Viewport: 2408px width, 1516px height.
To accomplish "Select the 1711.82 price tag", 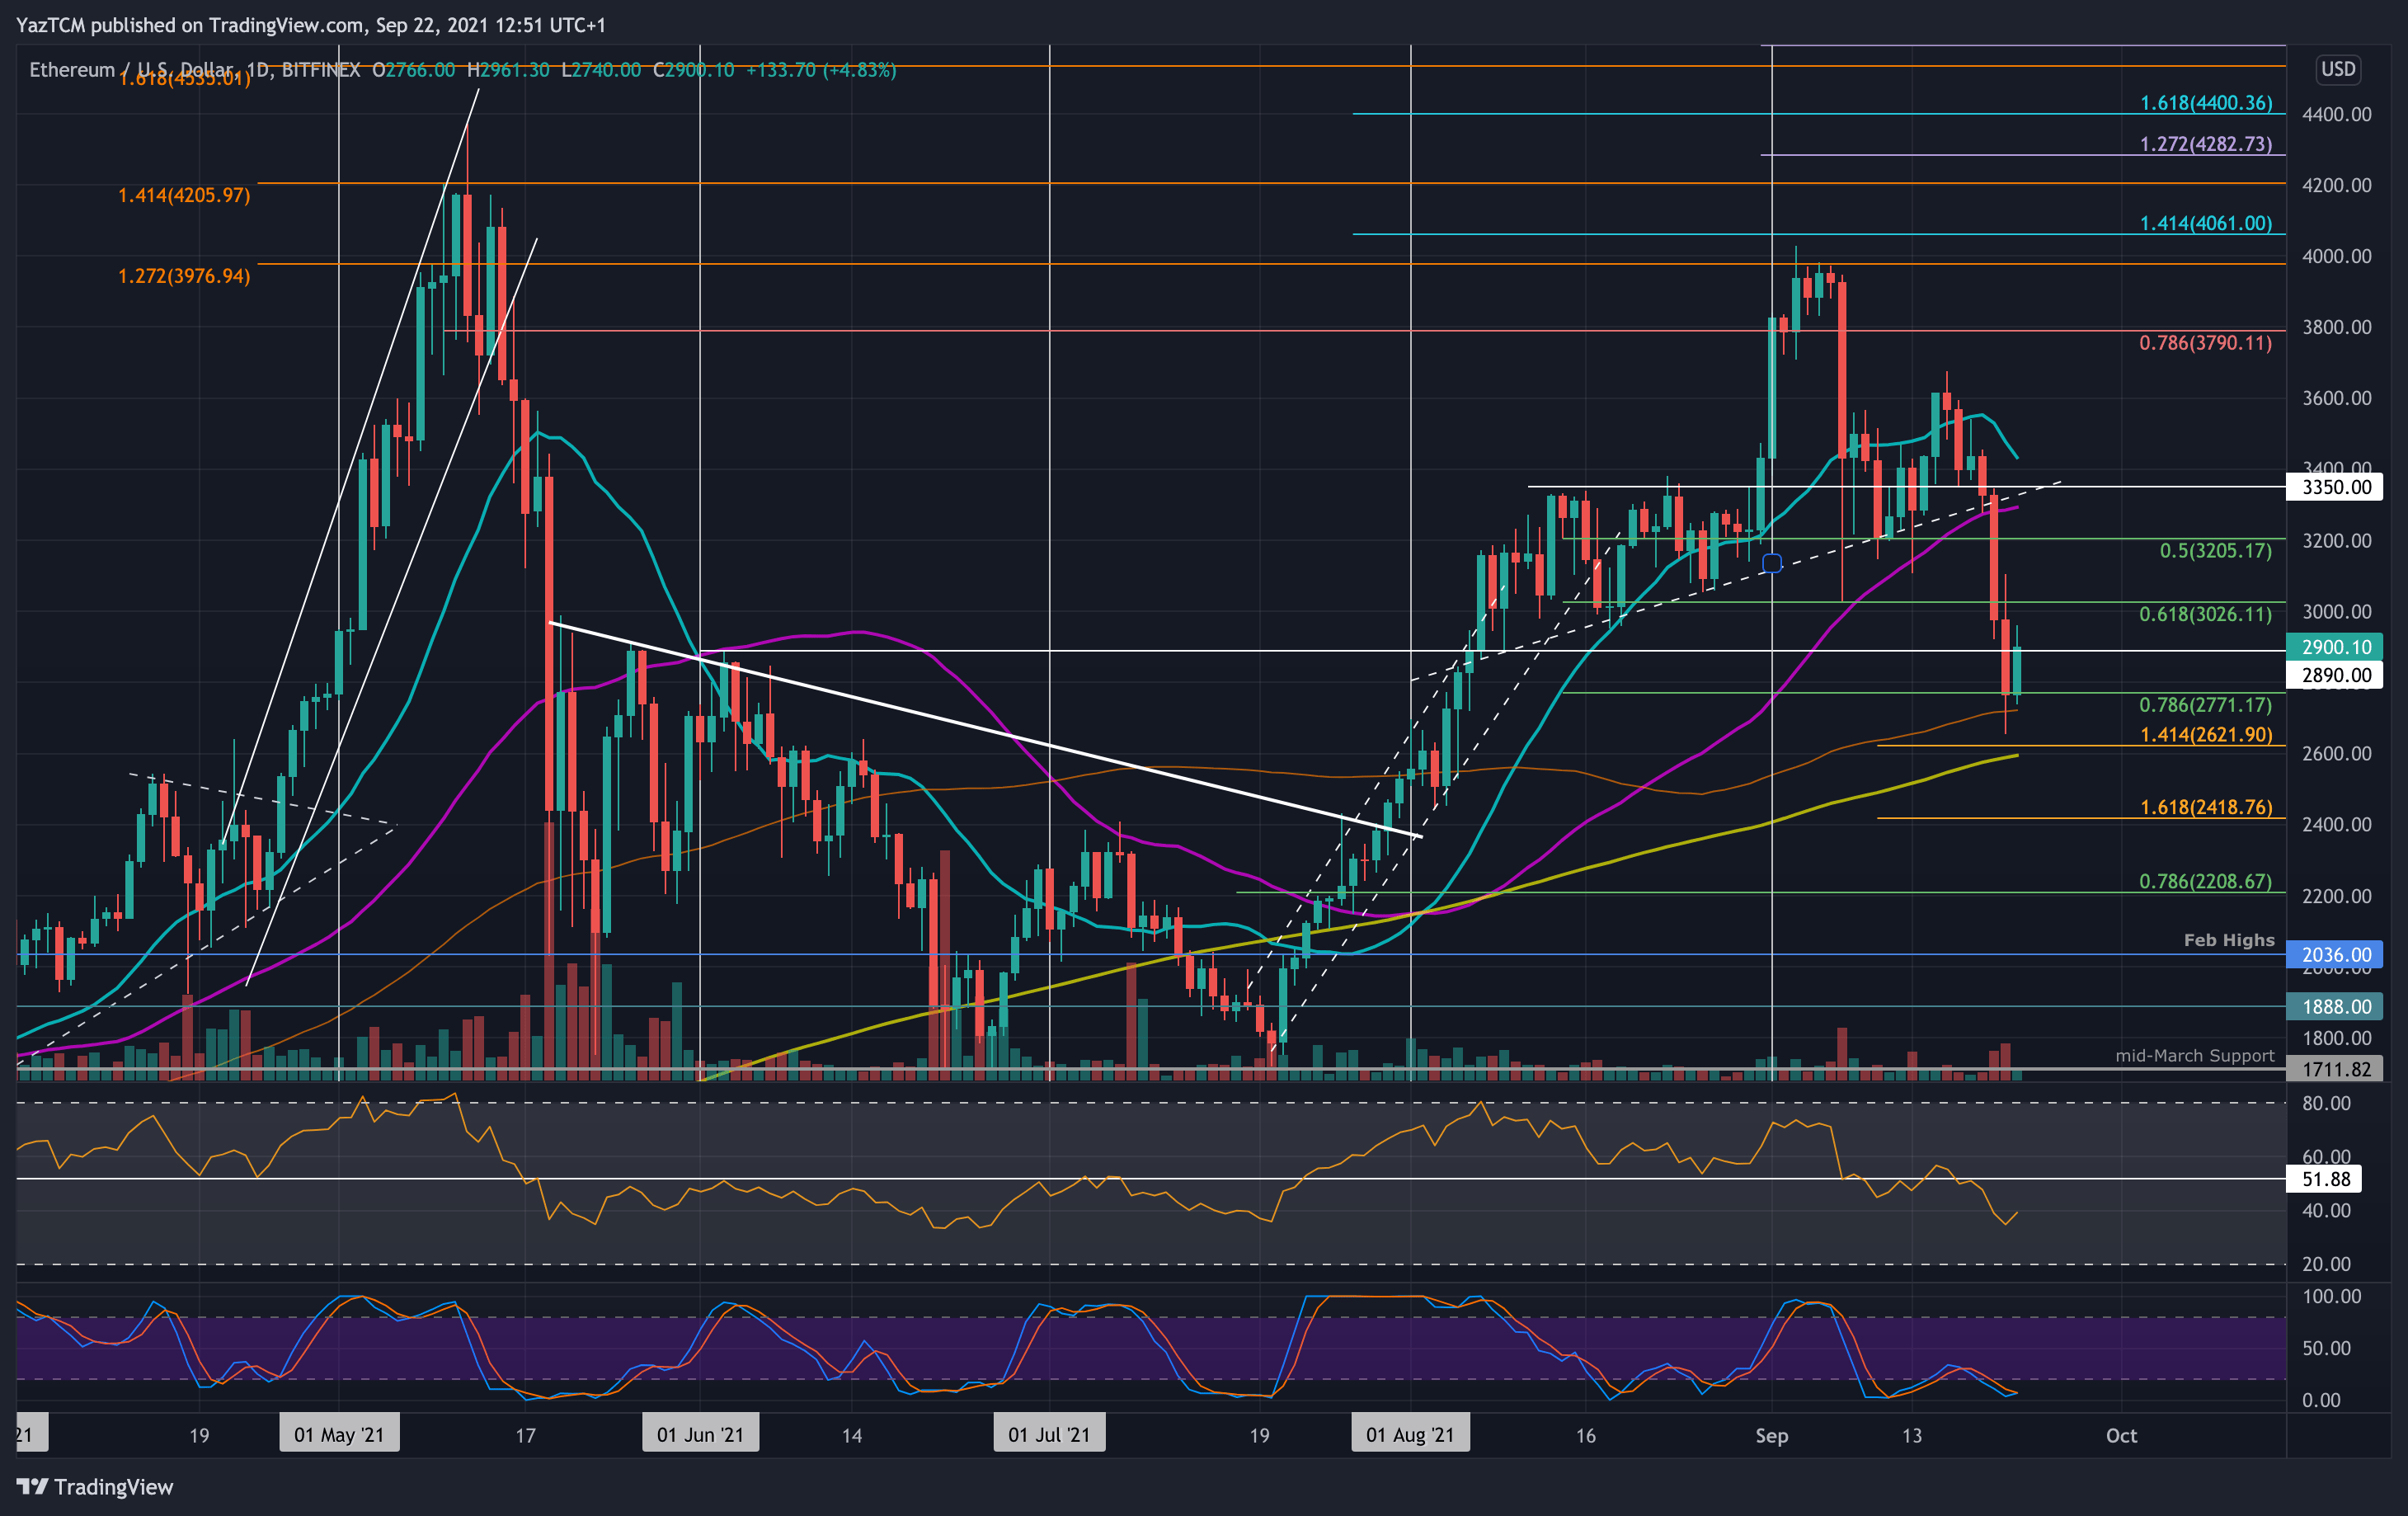I will point(2335,1069).
